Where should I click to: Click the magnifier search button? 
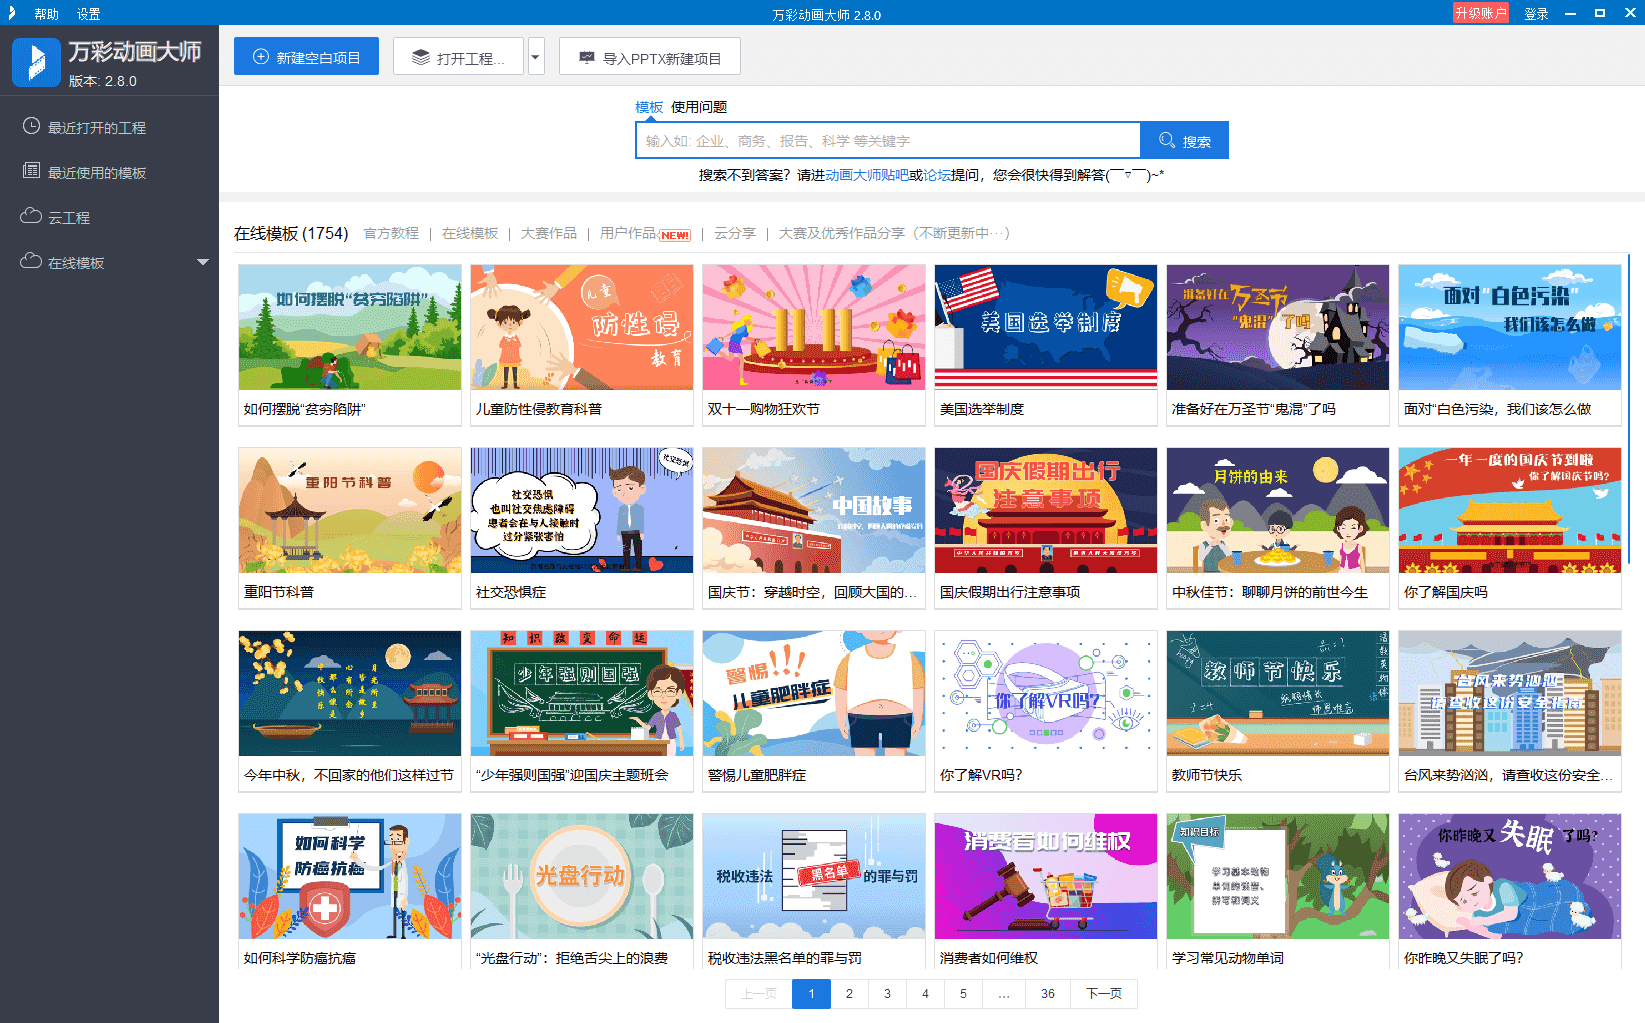[1184, 141]
